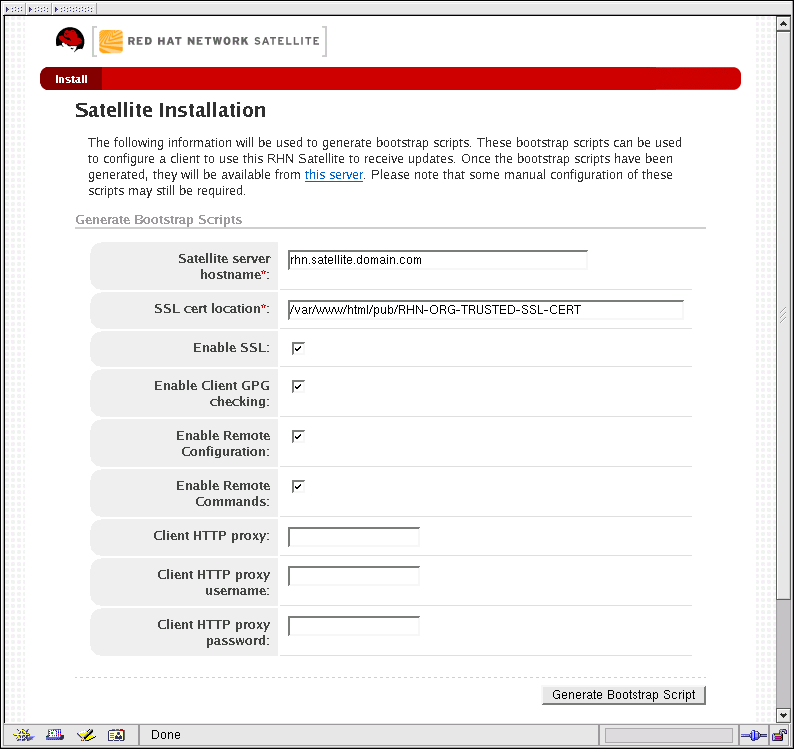794x749 pixels.
Task: Select the Install tab in red bar
Action: tap(71, 79)
